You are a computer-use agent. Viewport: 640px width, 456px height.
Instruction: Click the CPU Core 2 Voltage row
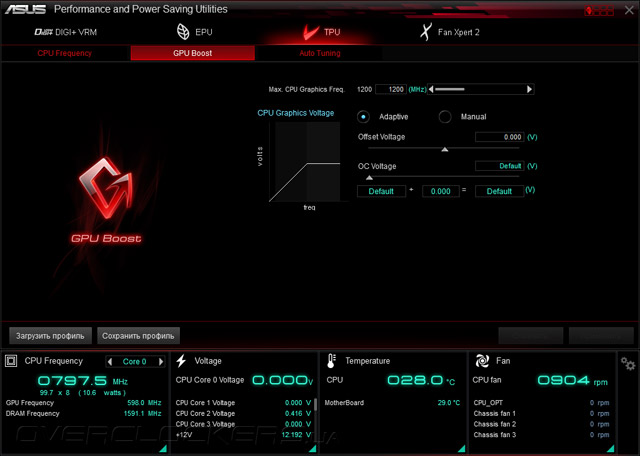pos(243,414)
